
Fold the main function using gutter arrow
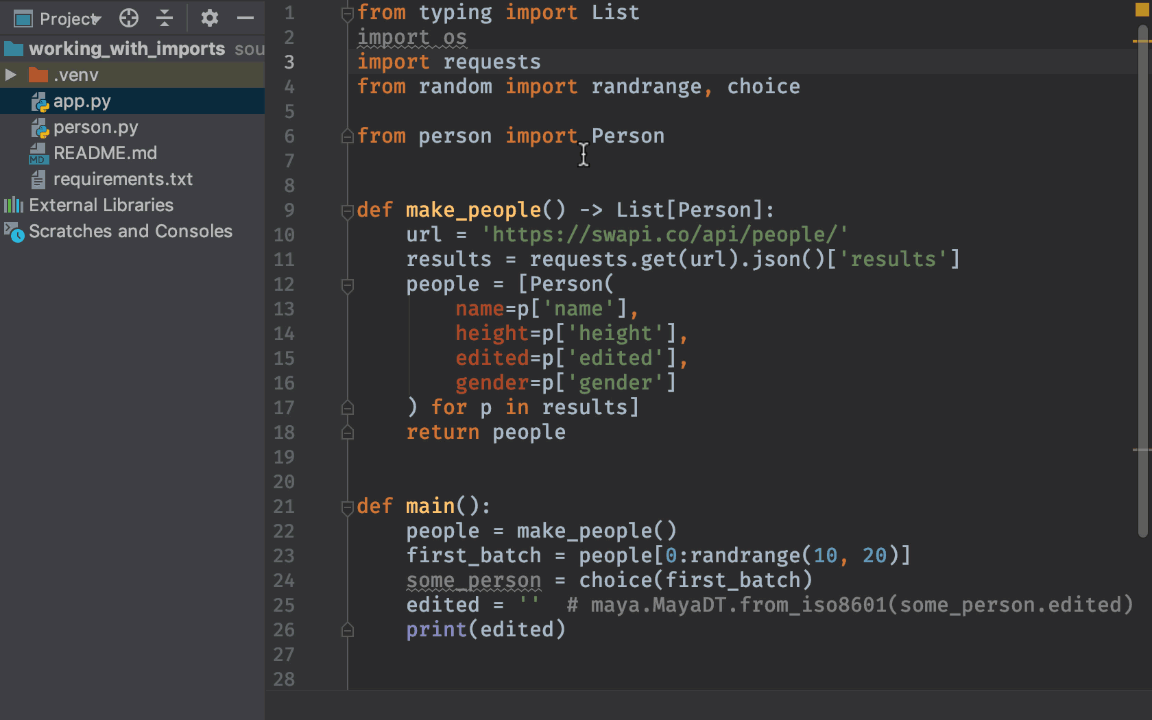pyautogui.click(x=347, y=505)
